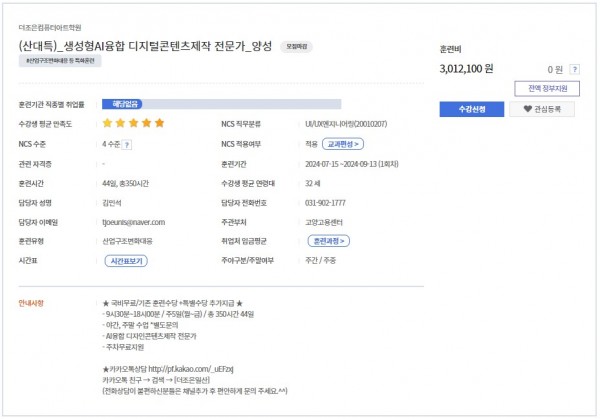
Task: Open the 시간표보기 timetable button
Action: (126, 261)
